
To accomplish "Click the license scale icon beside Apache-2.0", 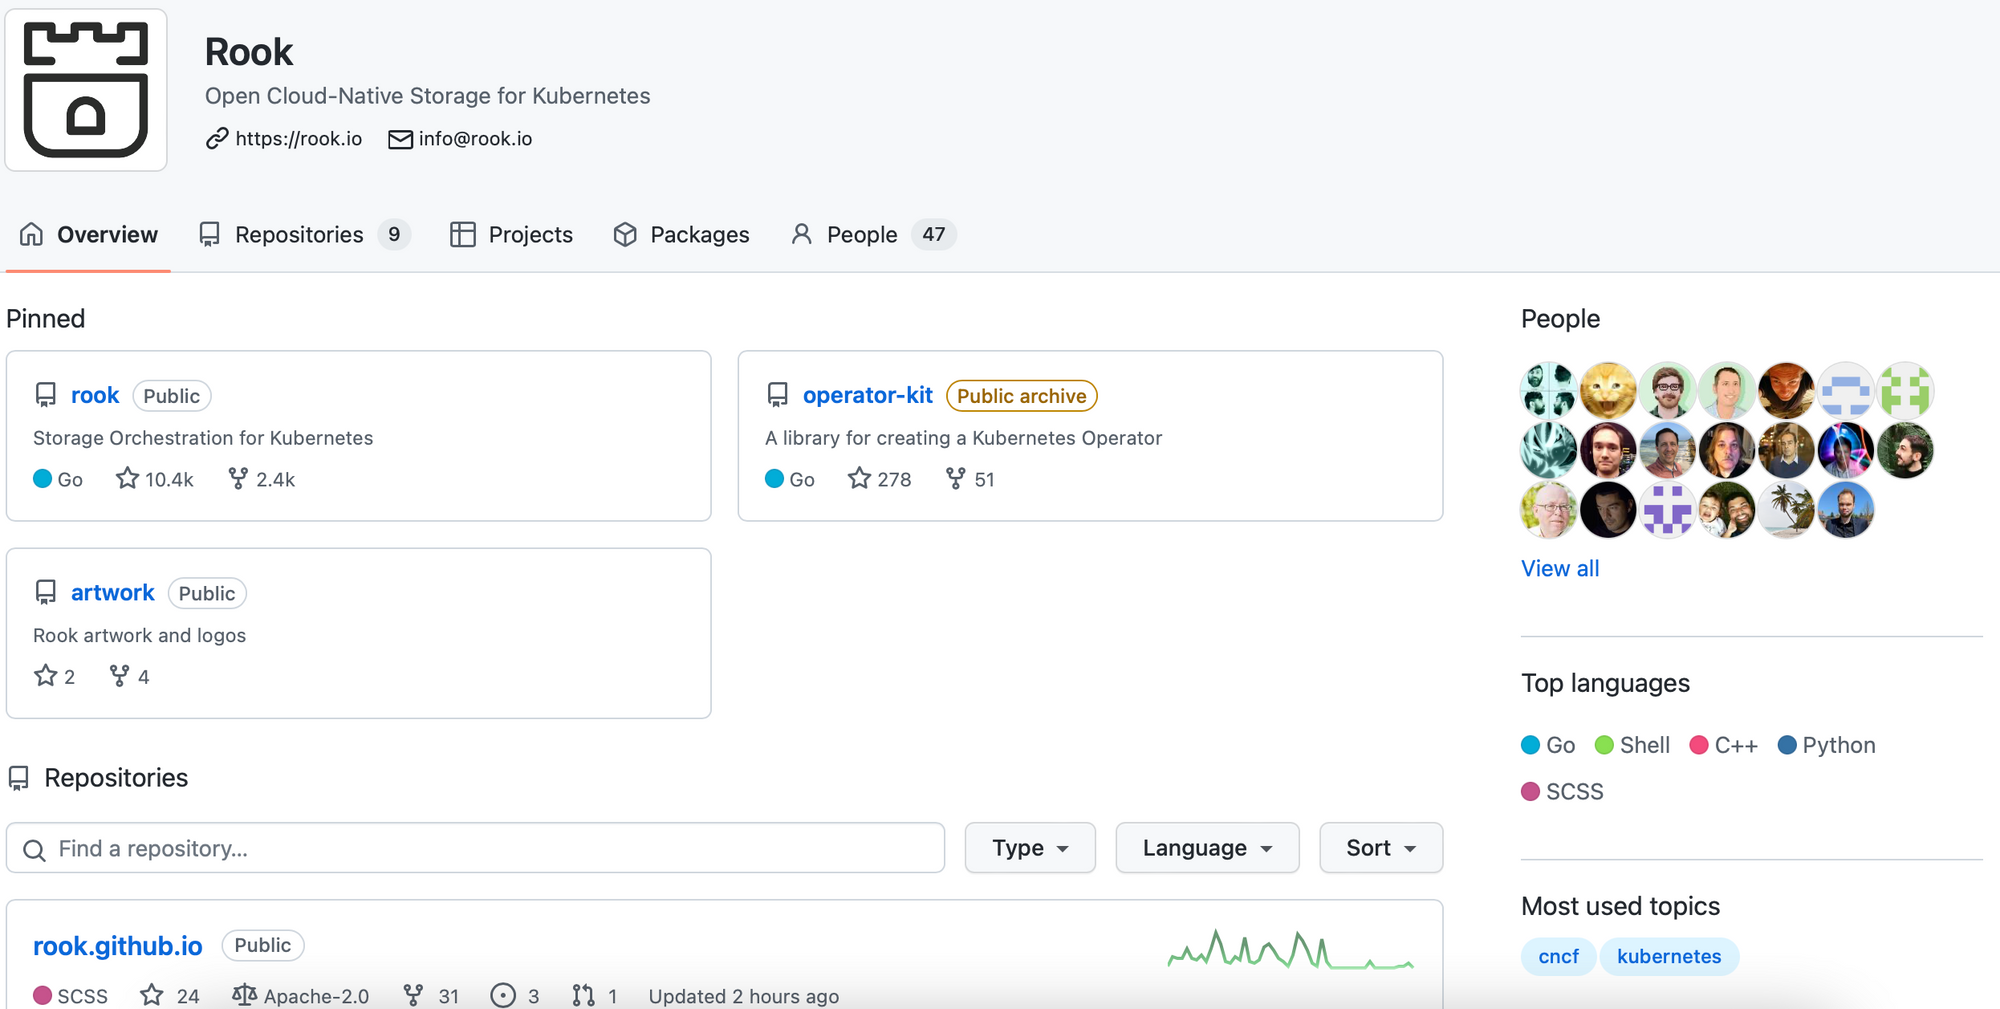I will click(244, 995).
